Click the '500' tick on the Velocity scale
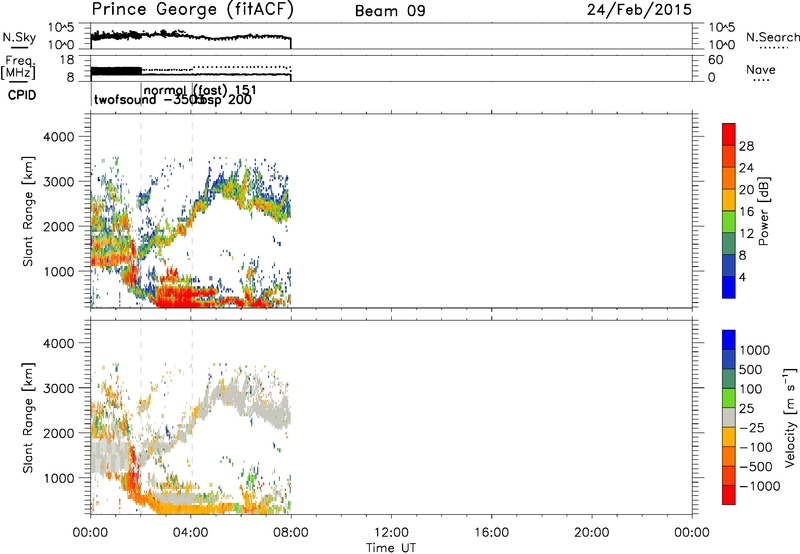The image size is (800, 554). point(753,370)
